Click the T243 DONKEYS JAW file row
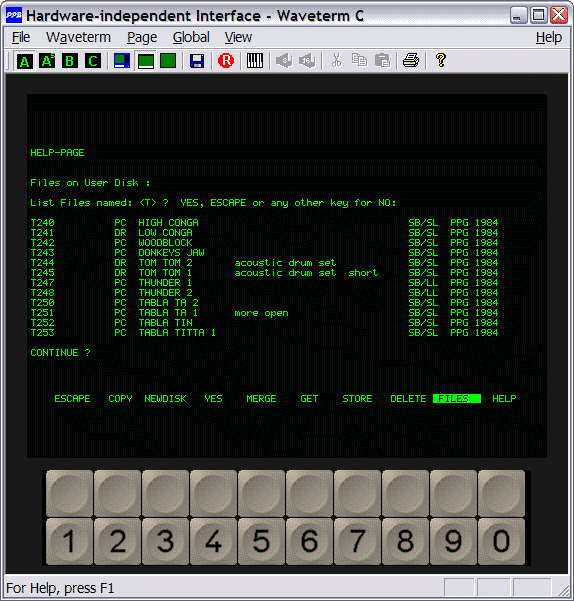The image size is (574, 601). (x=264, y=253)
